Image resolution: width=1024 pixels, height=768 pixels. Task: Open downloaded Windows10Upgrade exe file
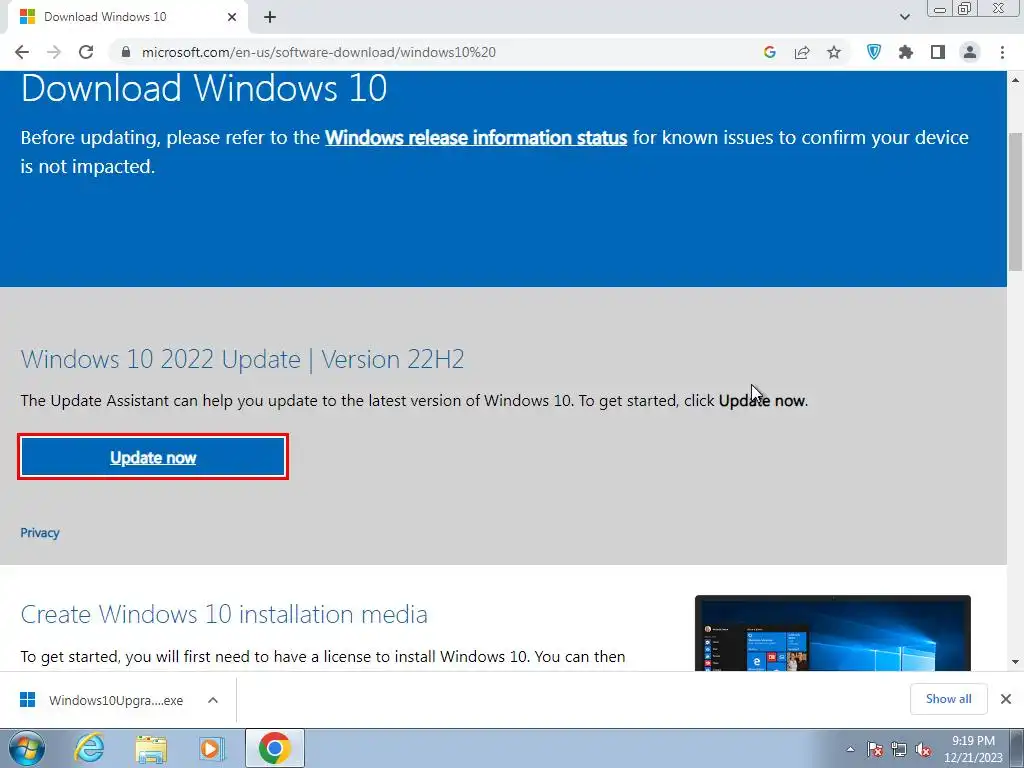pos(103,700)
